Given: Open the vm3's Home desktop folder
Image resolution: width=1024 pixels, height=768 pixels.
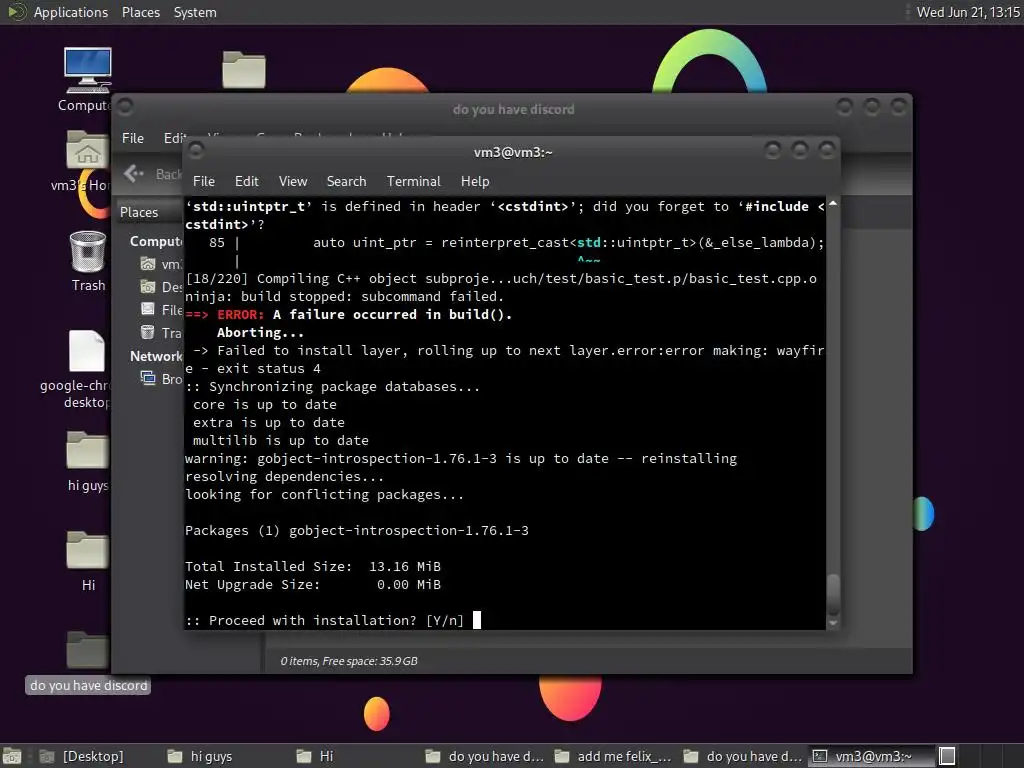Looking at the screenshot, I should tap(88, 150).
